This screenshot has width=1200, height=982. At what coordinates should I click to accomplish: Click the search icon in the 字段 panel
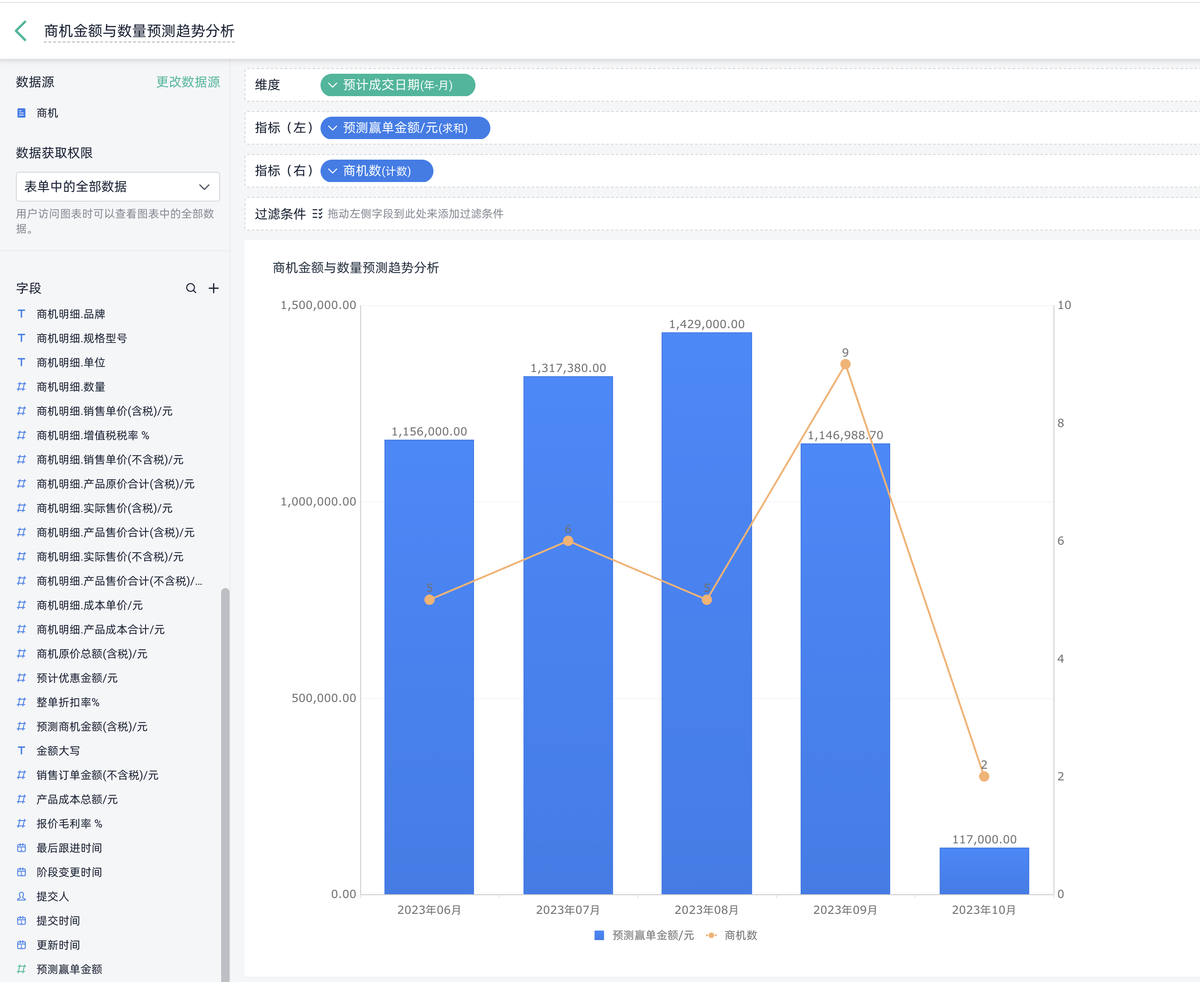[x=190, y=288]
